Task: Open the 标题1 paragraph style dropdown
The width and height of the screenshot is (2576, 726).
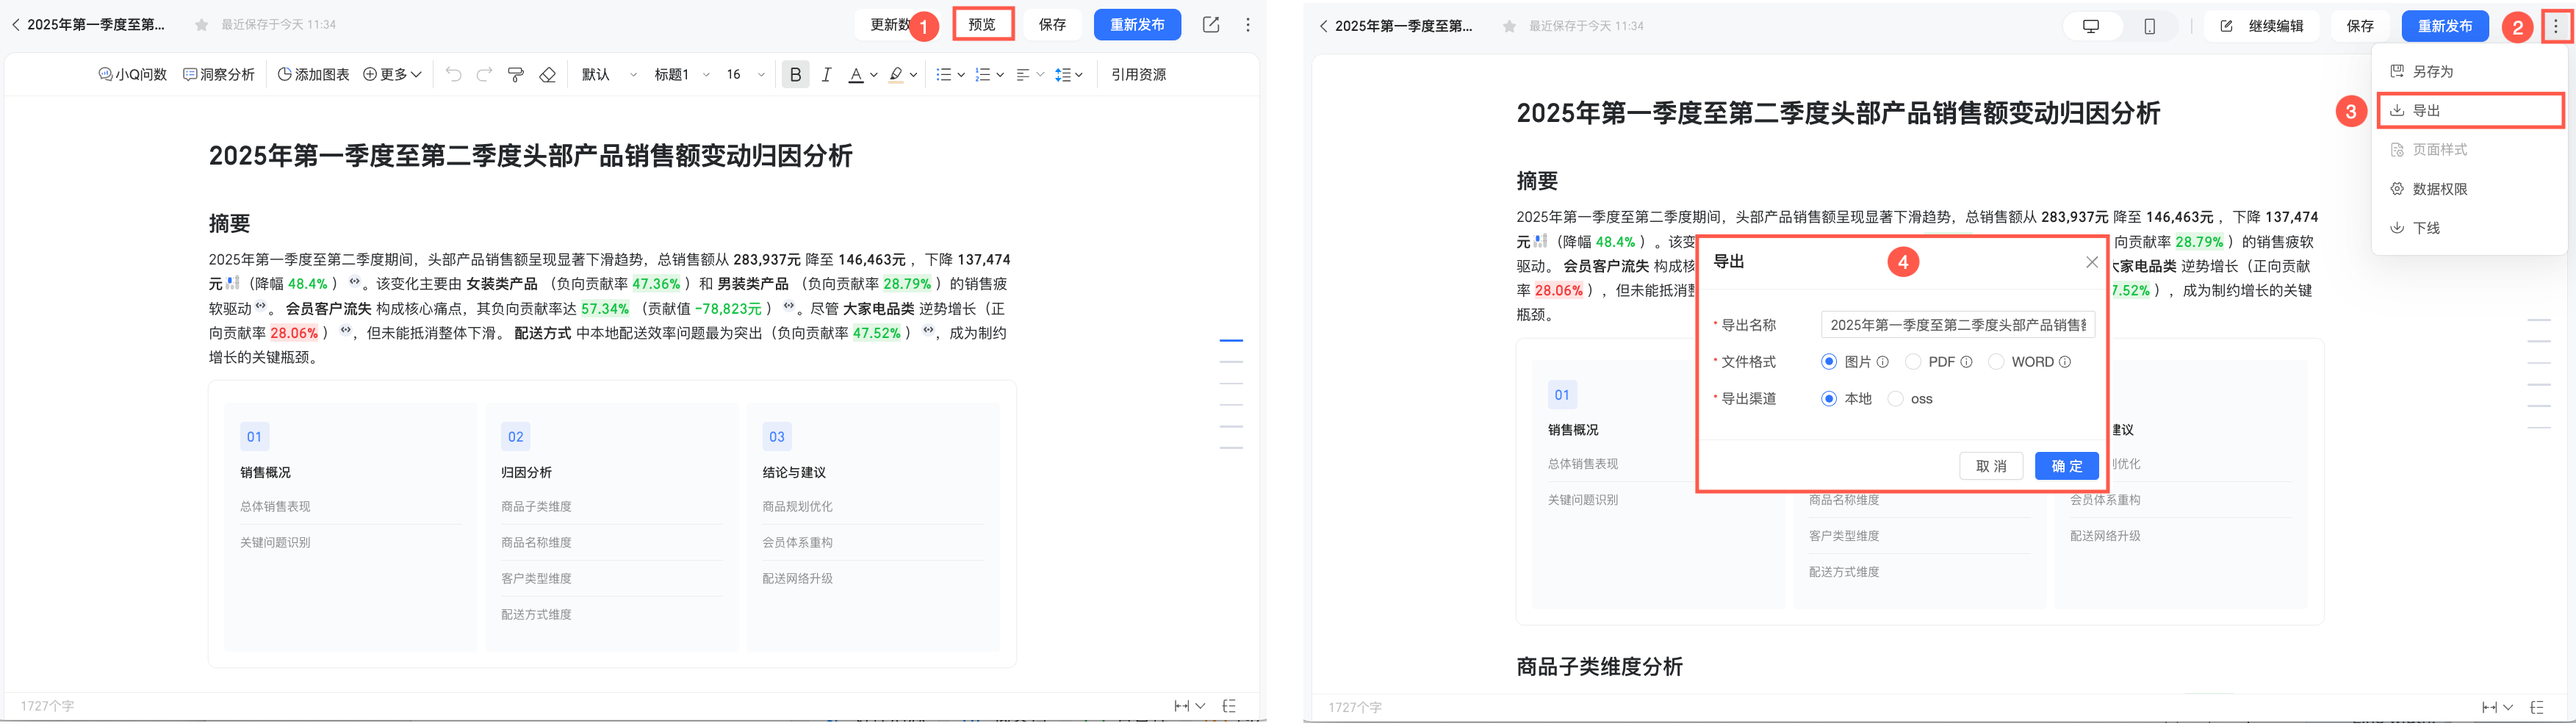Action: click(682, 75)
